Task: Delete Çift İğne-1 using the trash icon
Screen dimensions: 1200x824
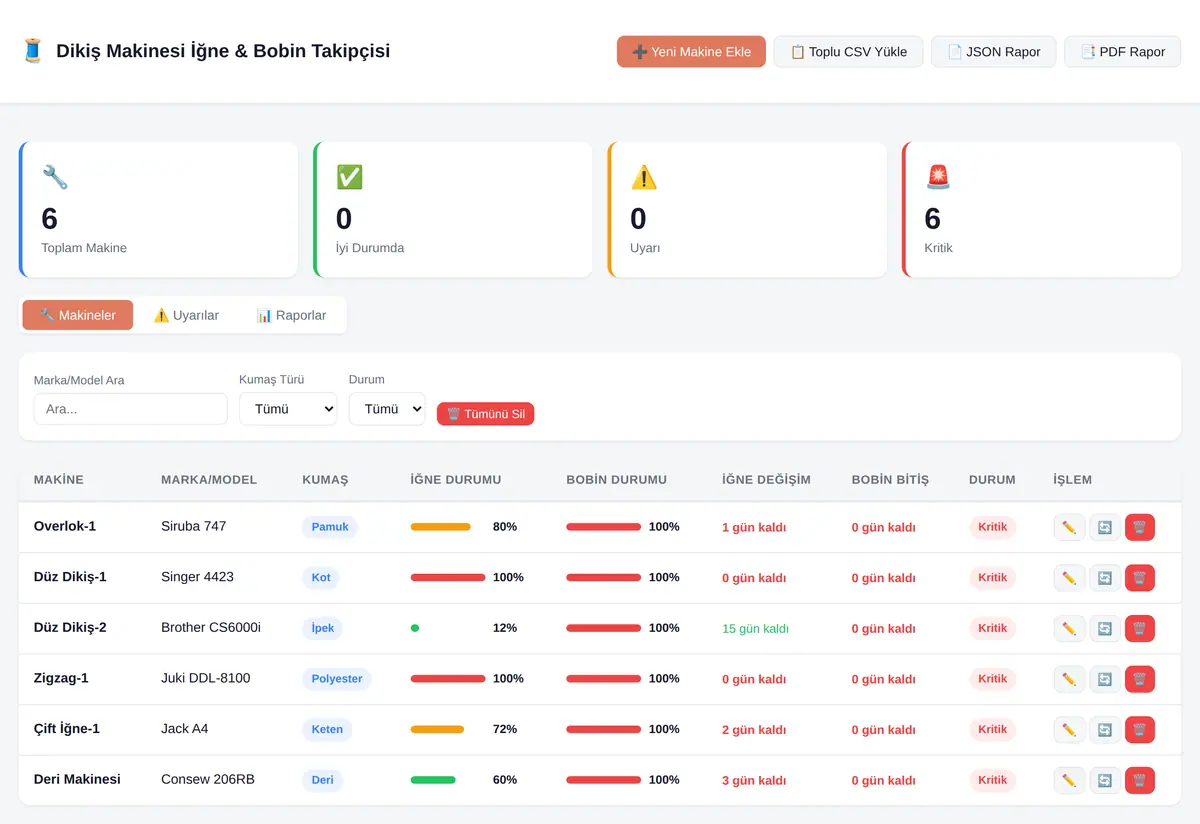Action: click(1140, 729)
